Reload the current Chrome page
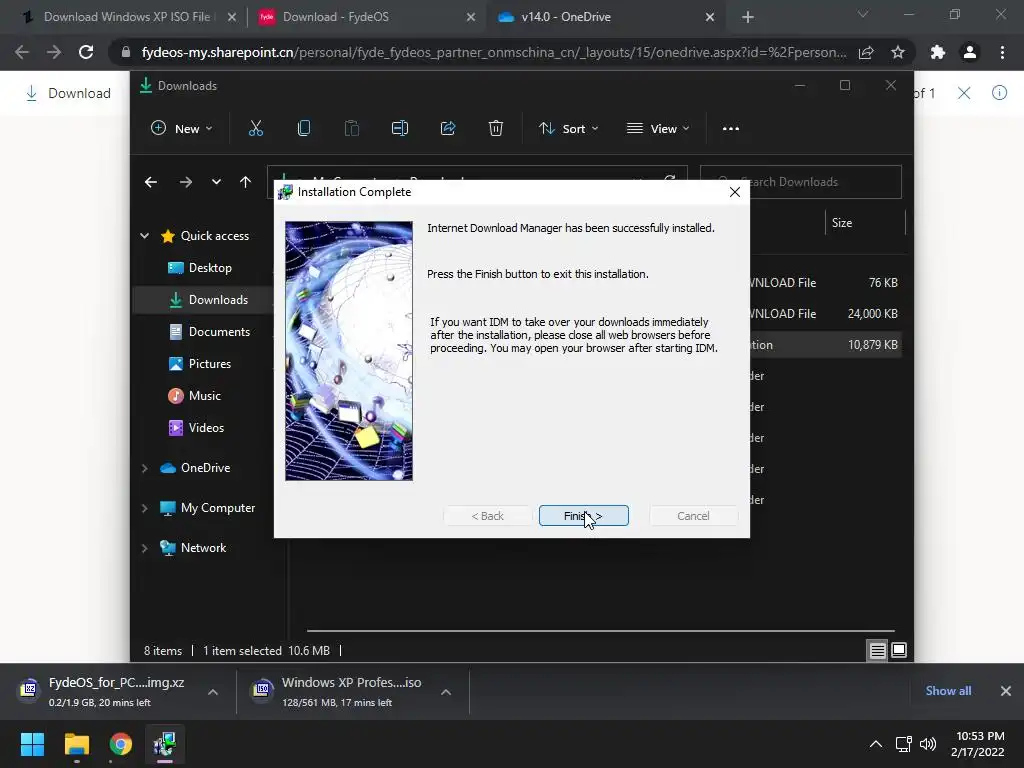This screenshot has height=768, width=1024. 86,52
